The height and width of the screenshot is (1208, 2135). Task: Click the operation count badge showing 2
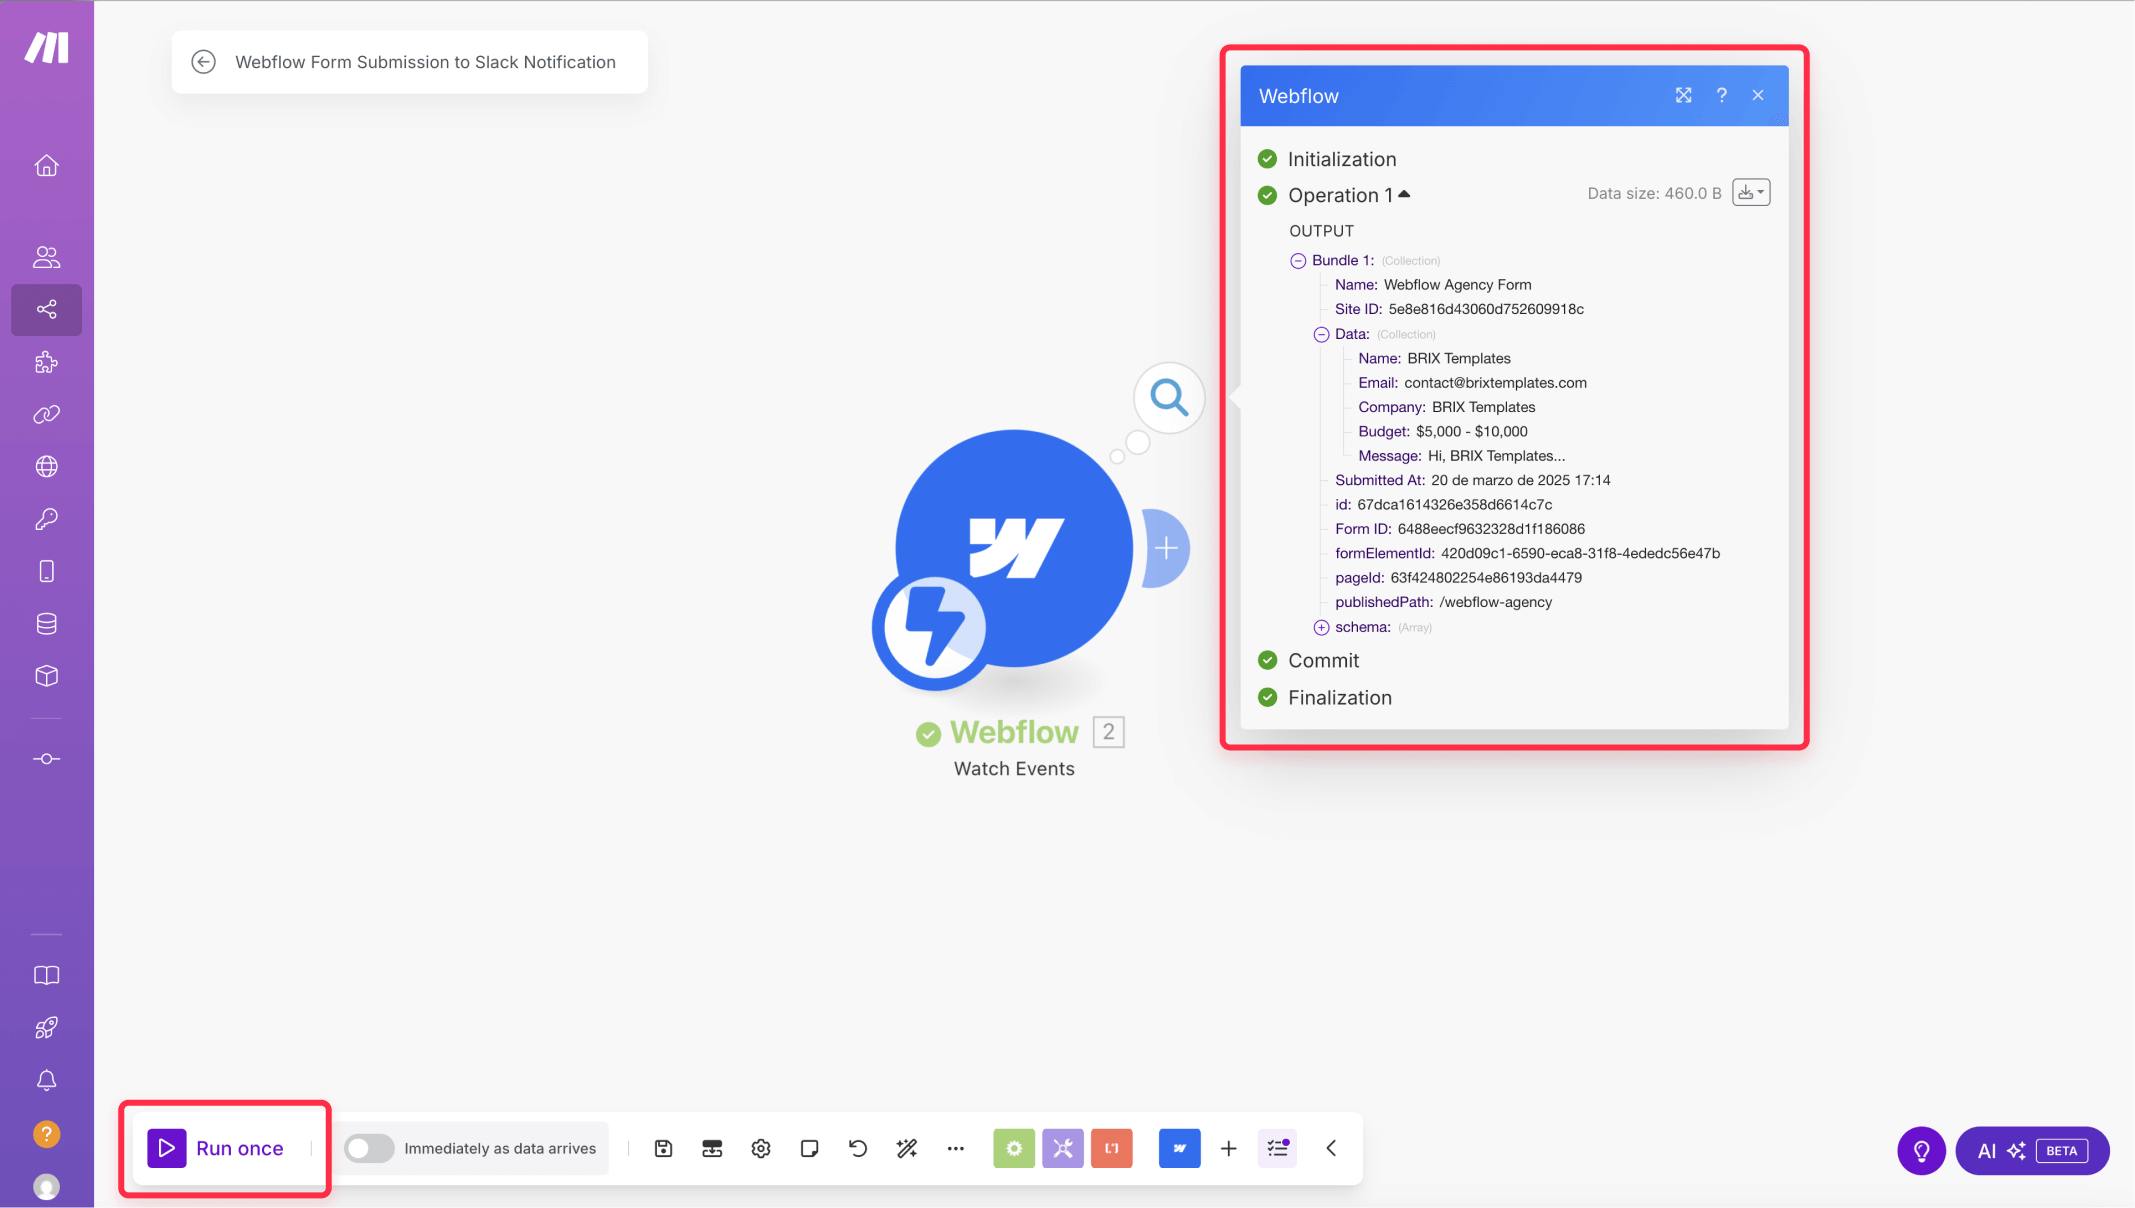[x=1109, y=732]
